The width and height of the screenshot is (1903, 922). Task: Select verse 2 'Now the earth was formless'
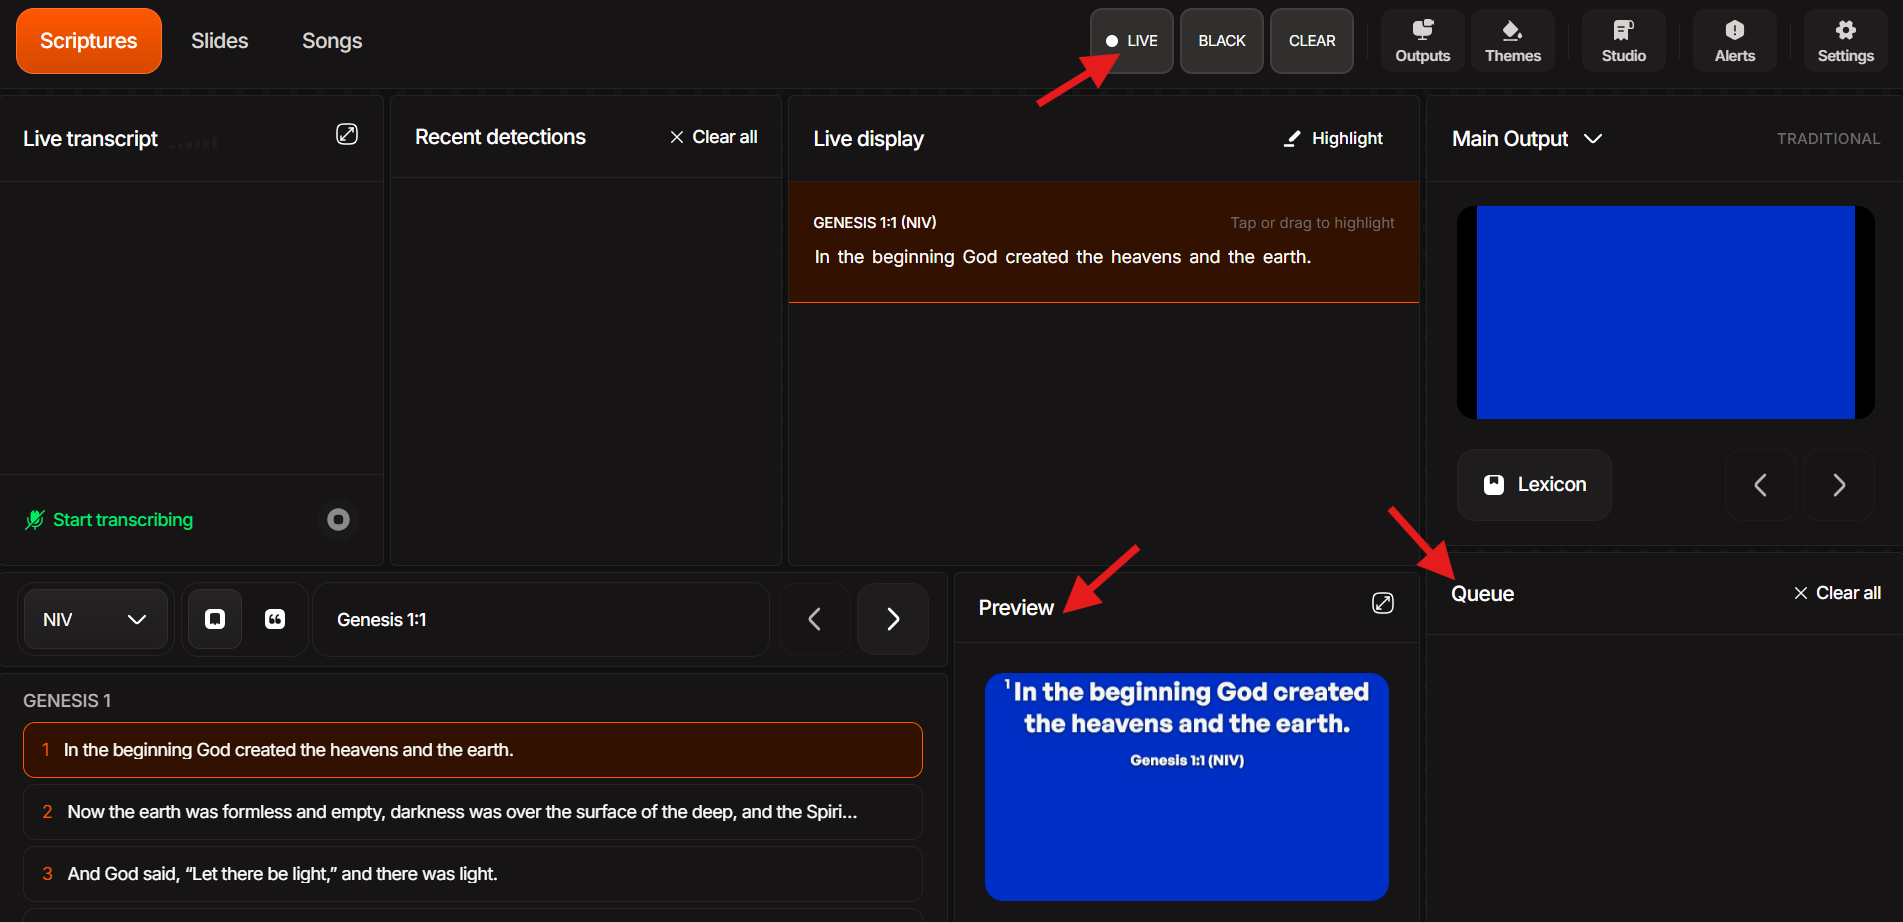(x=473, y=812)
